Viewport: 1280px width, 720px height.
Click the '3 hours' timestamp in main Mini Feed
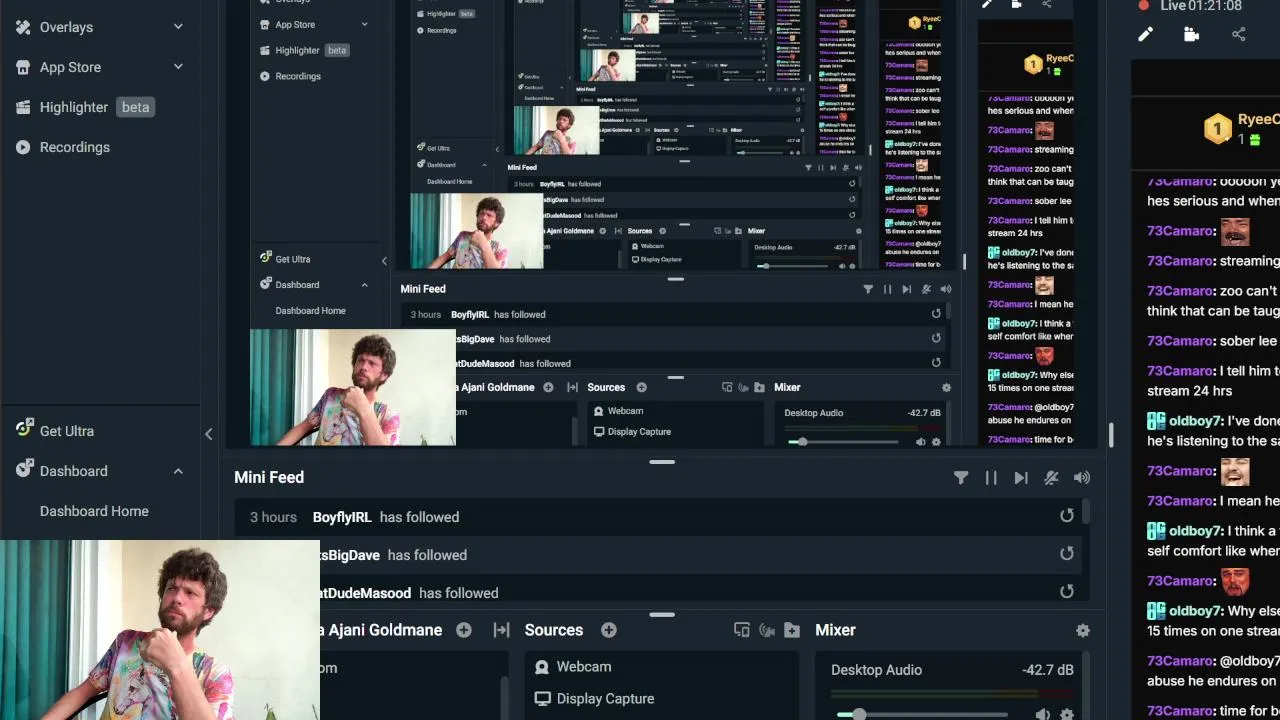[273, 517]
